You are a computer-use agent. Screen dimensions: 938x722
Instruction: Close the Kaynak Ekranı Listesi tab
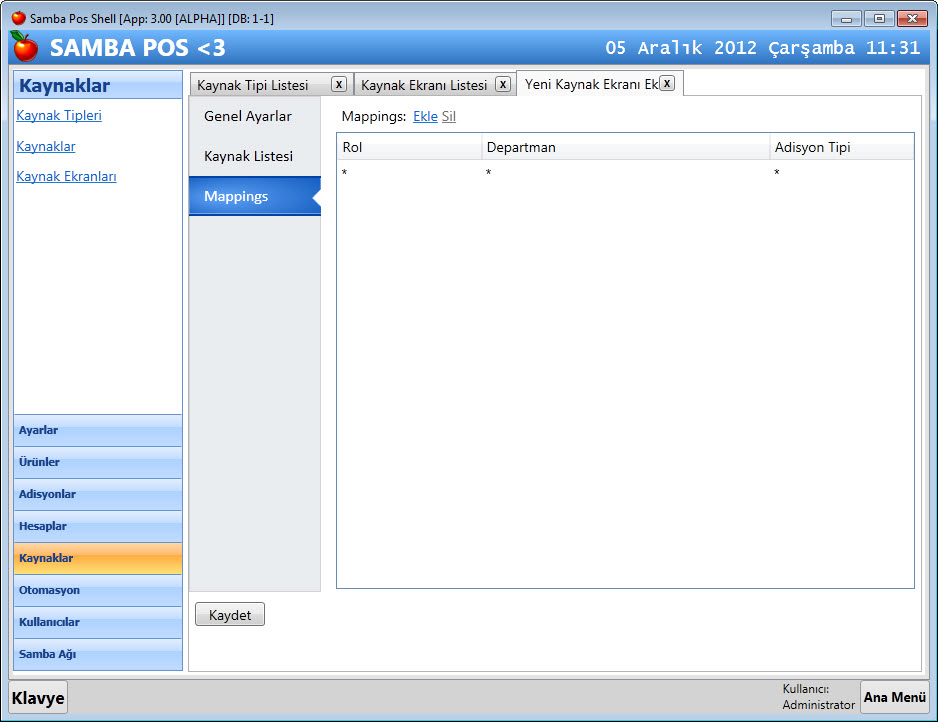coord(502,84)
